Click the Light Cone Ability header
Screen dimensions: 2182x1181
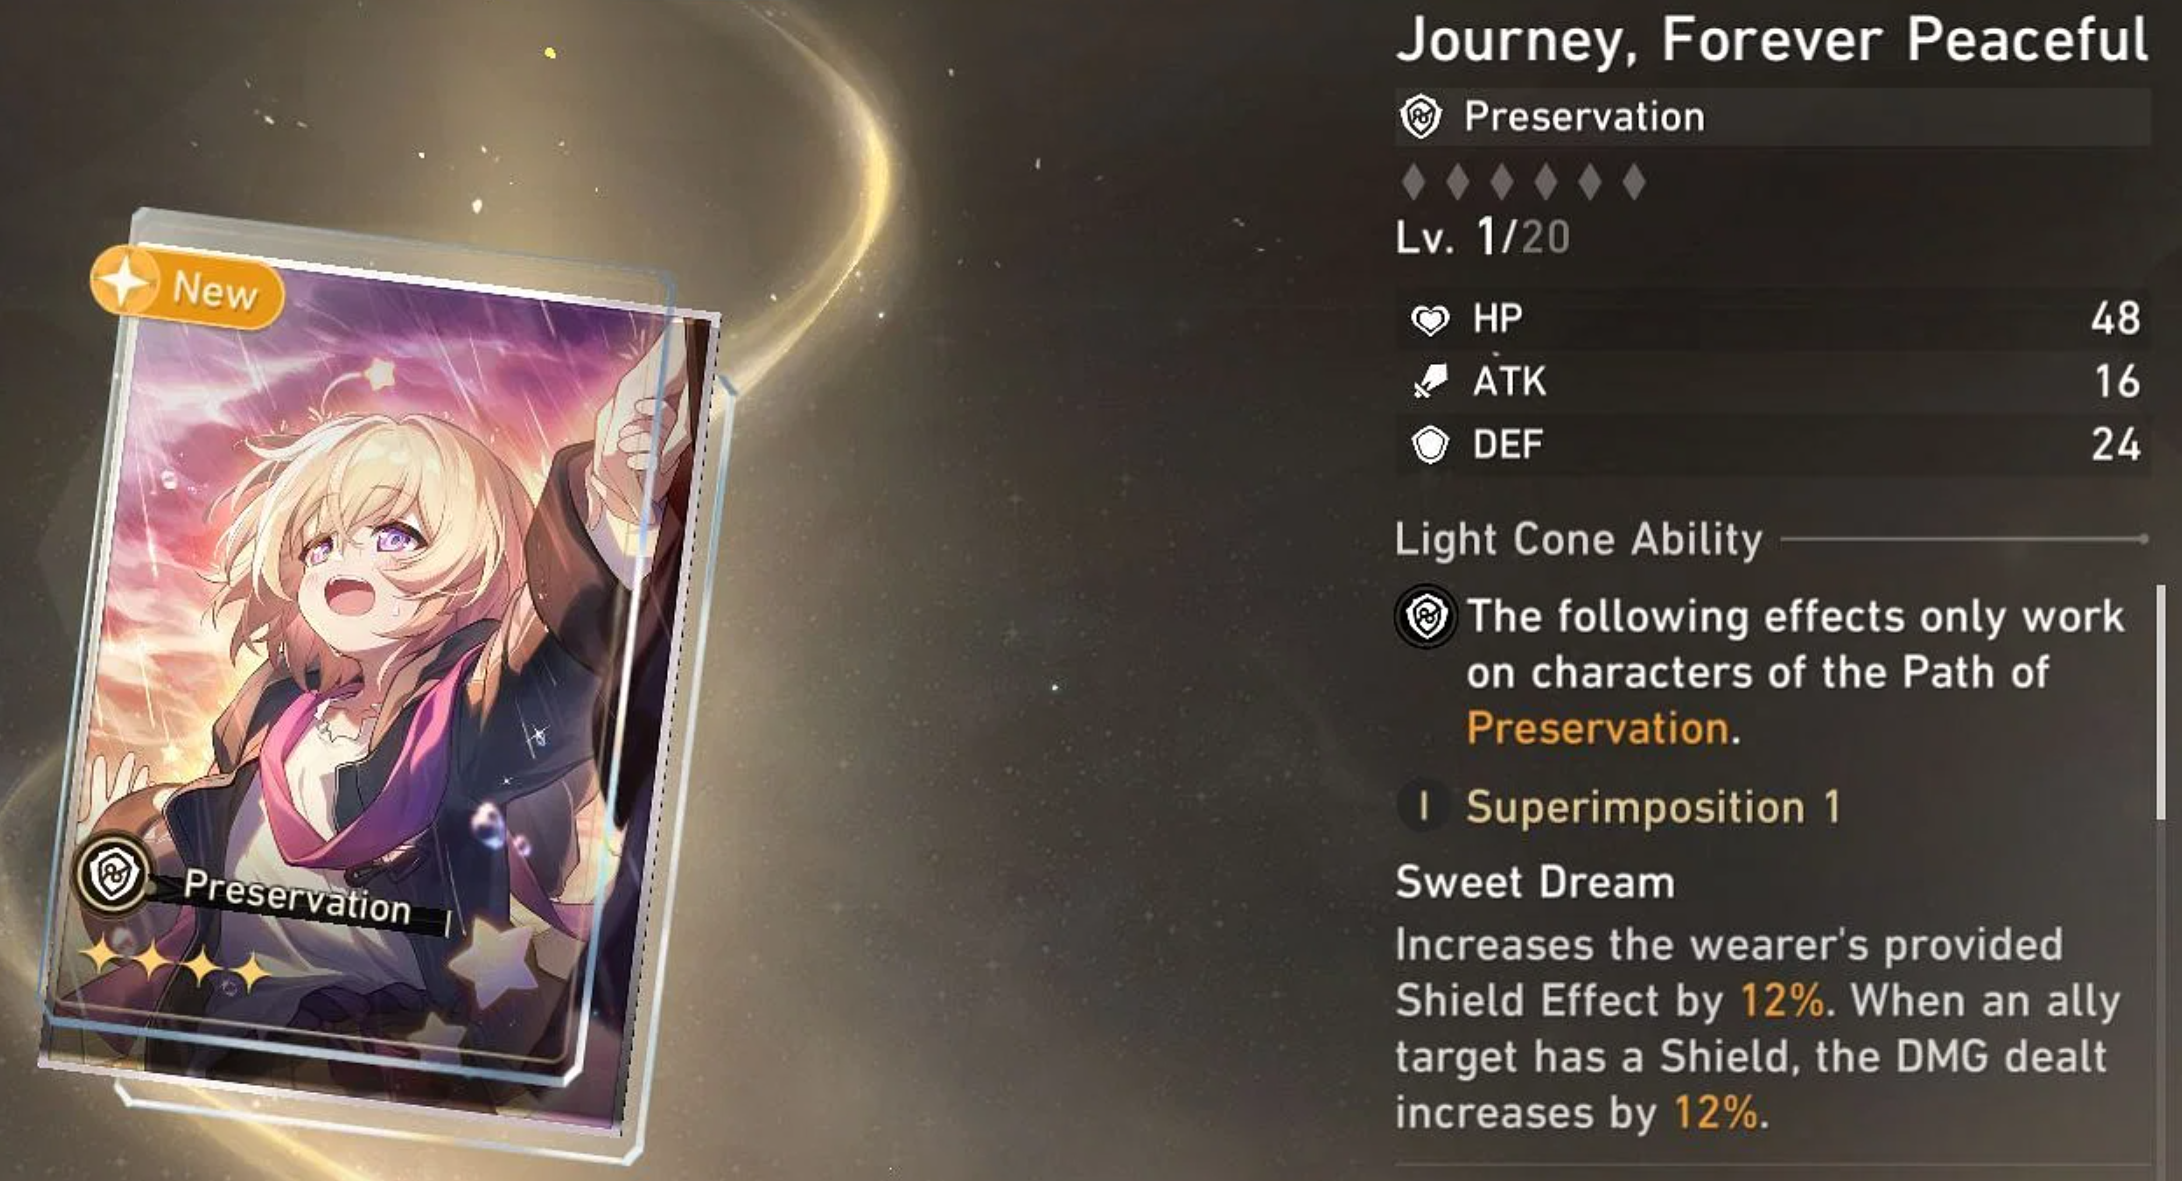[1578, 539]
